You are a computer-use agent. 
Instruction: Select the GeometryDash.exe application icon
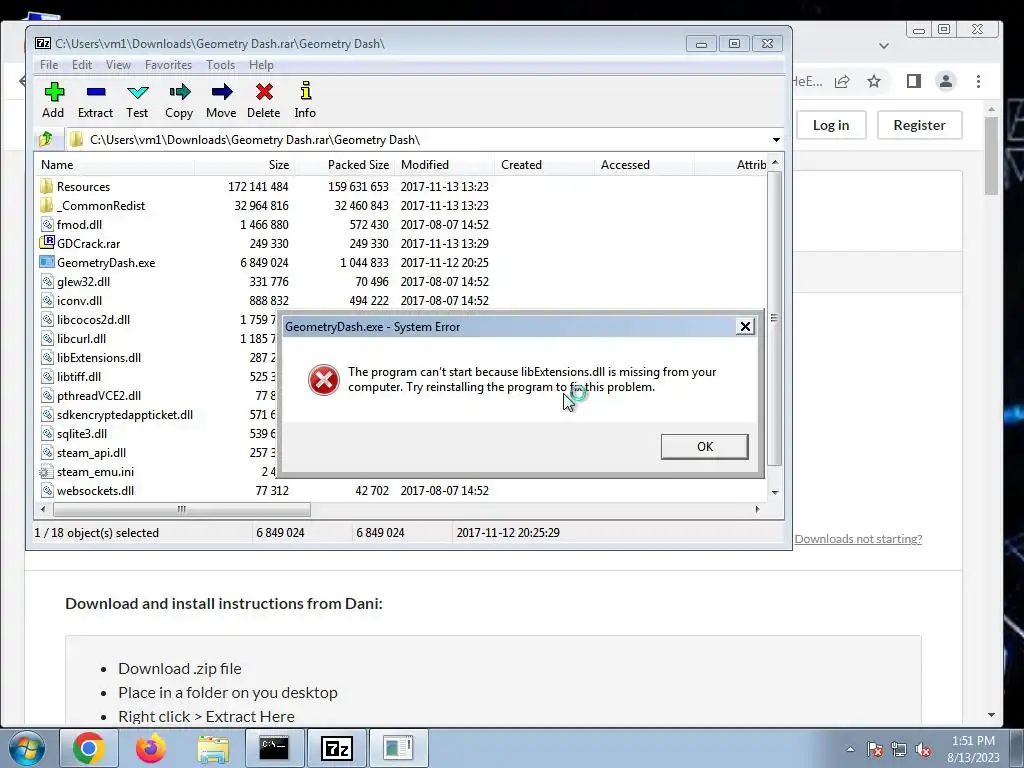point(46,262)
